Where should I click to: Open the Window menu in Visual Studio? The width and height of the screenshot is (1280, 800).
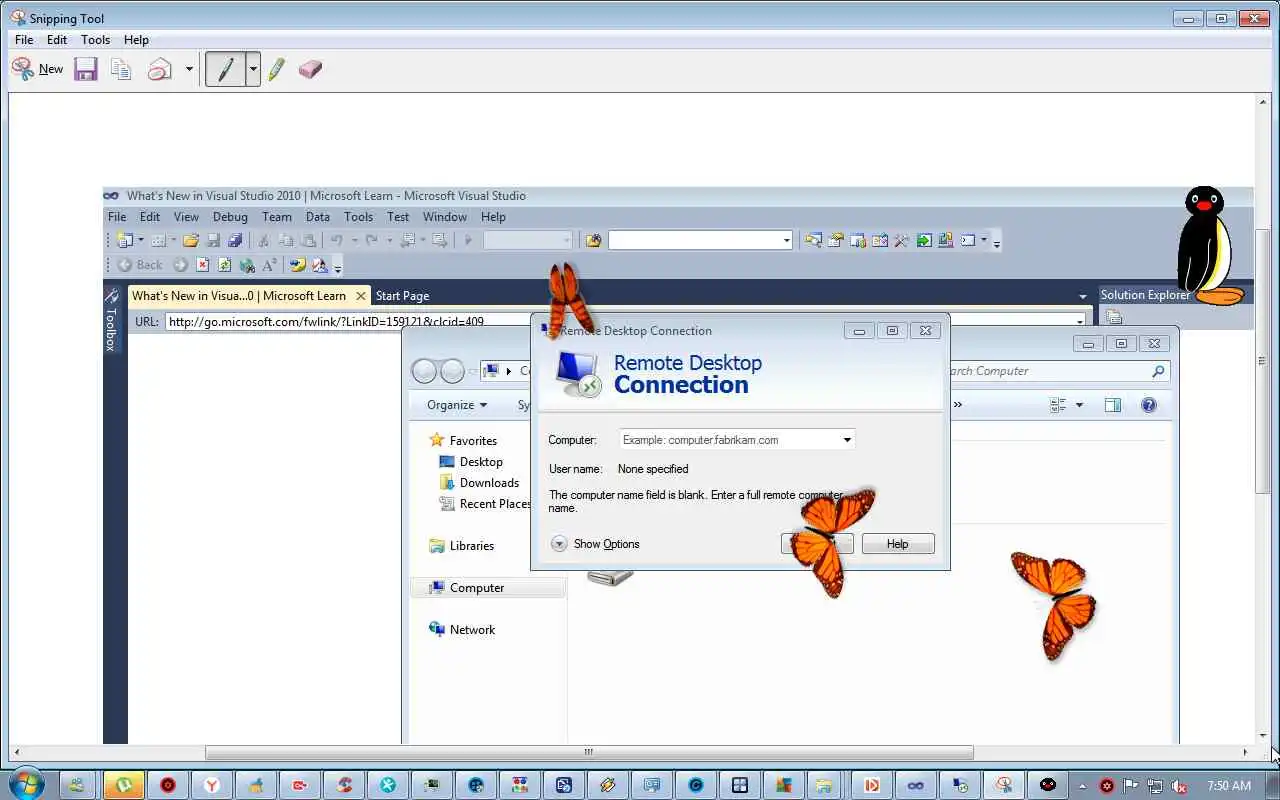pos(445,217)
